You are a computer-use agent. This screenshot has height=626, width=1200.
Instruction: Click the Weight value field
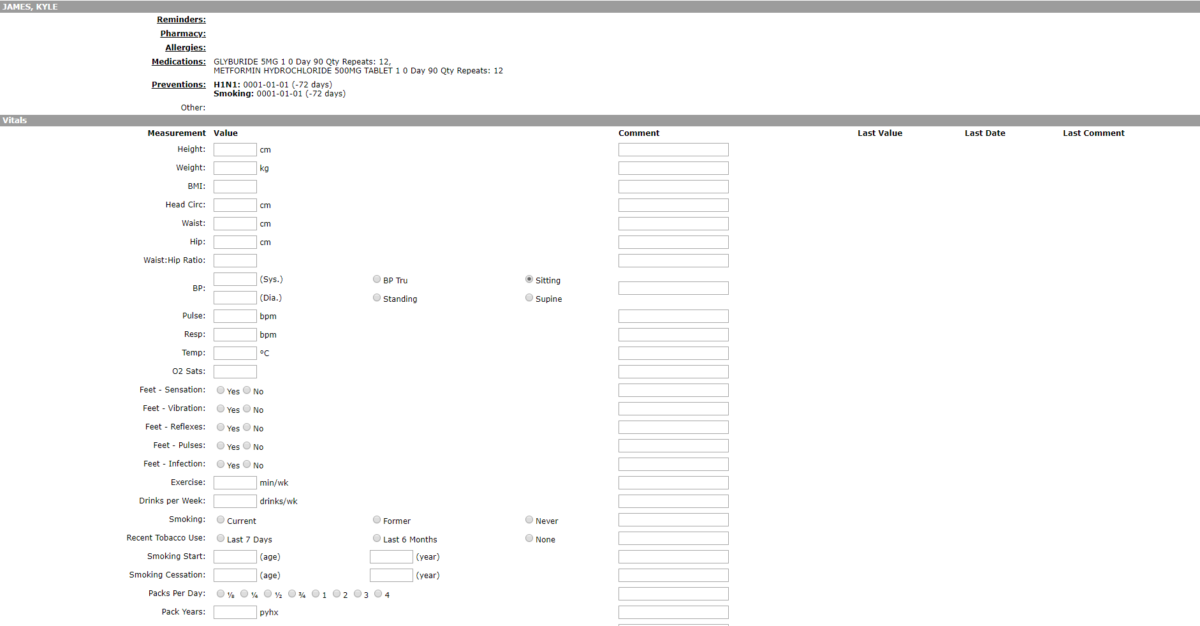pyautogui.click(x=234, y=167)
